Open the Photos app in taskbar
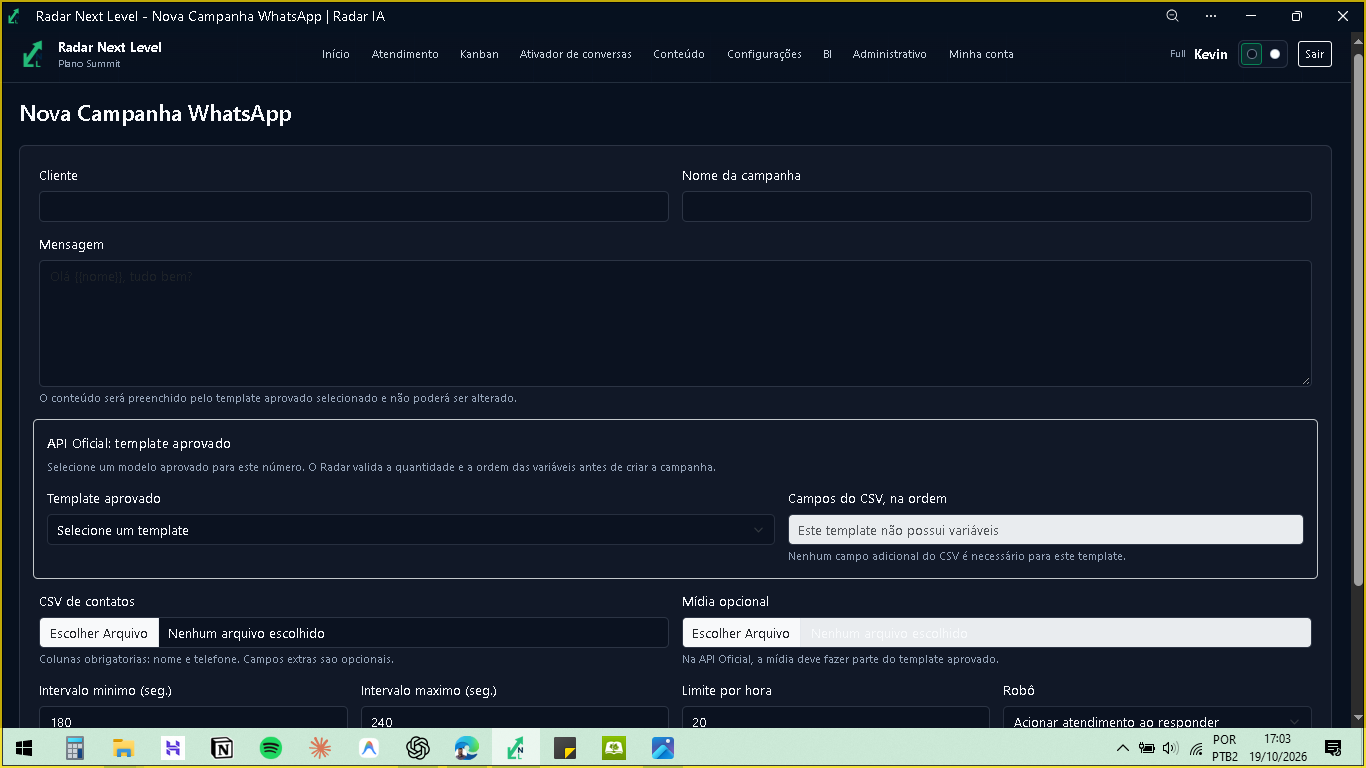 pos(663,748)
